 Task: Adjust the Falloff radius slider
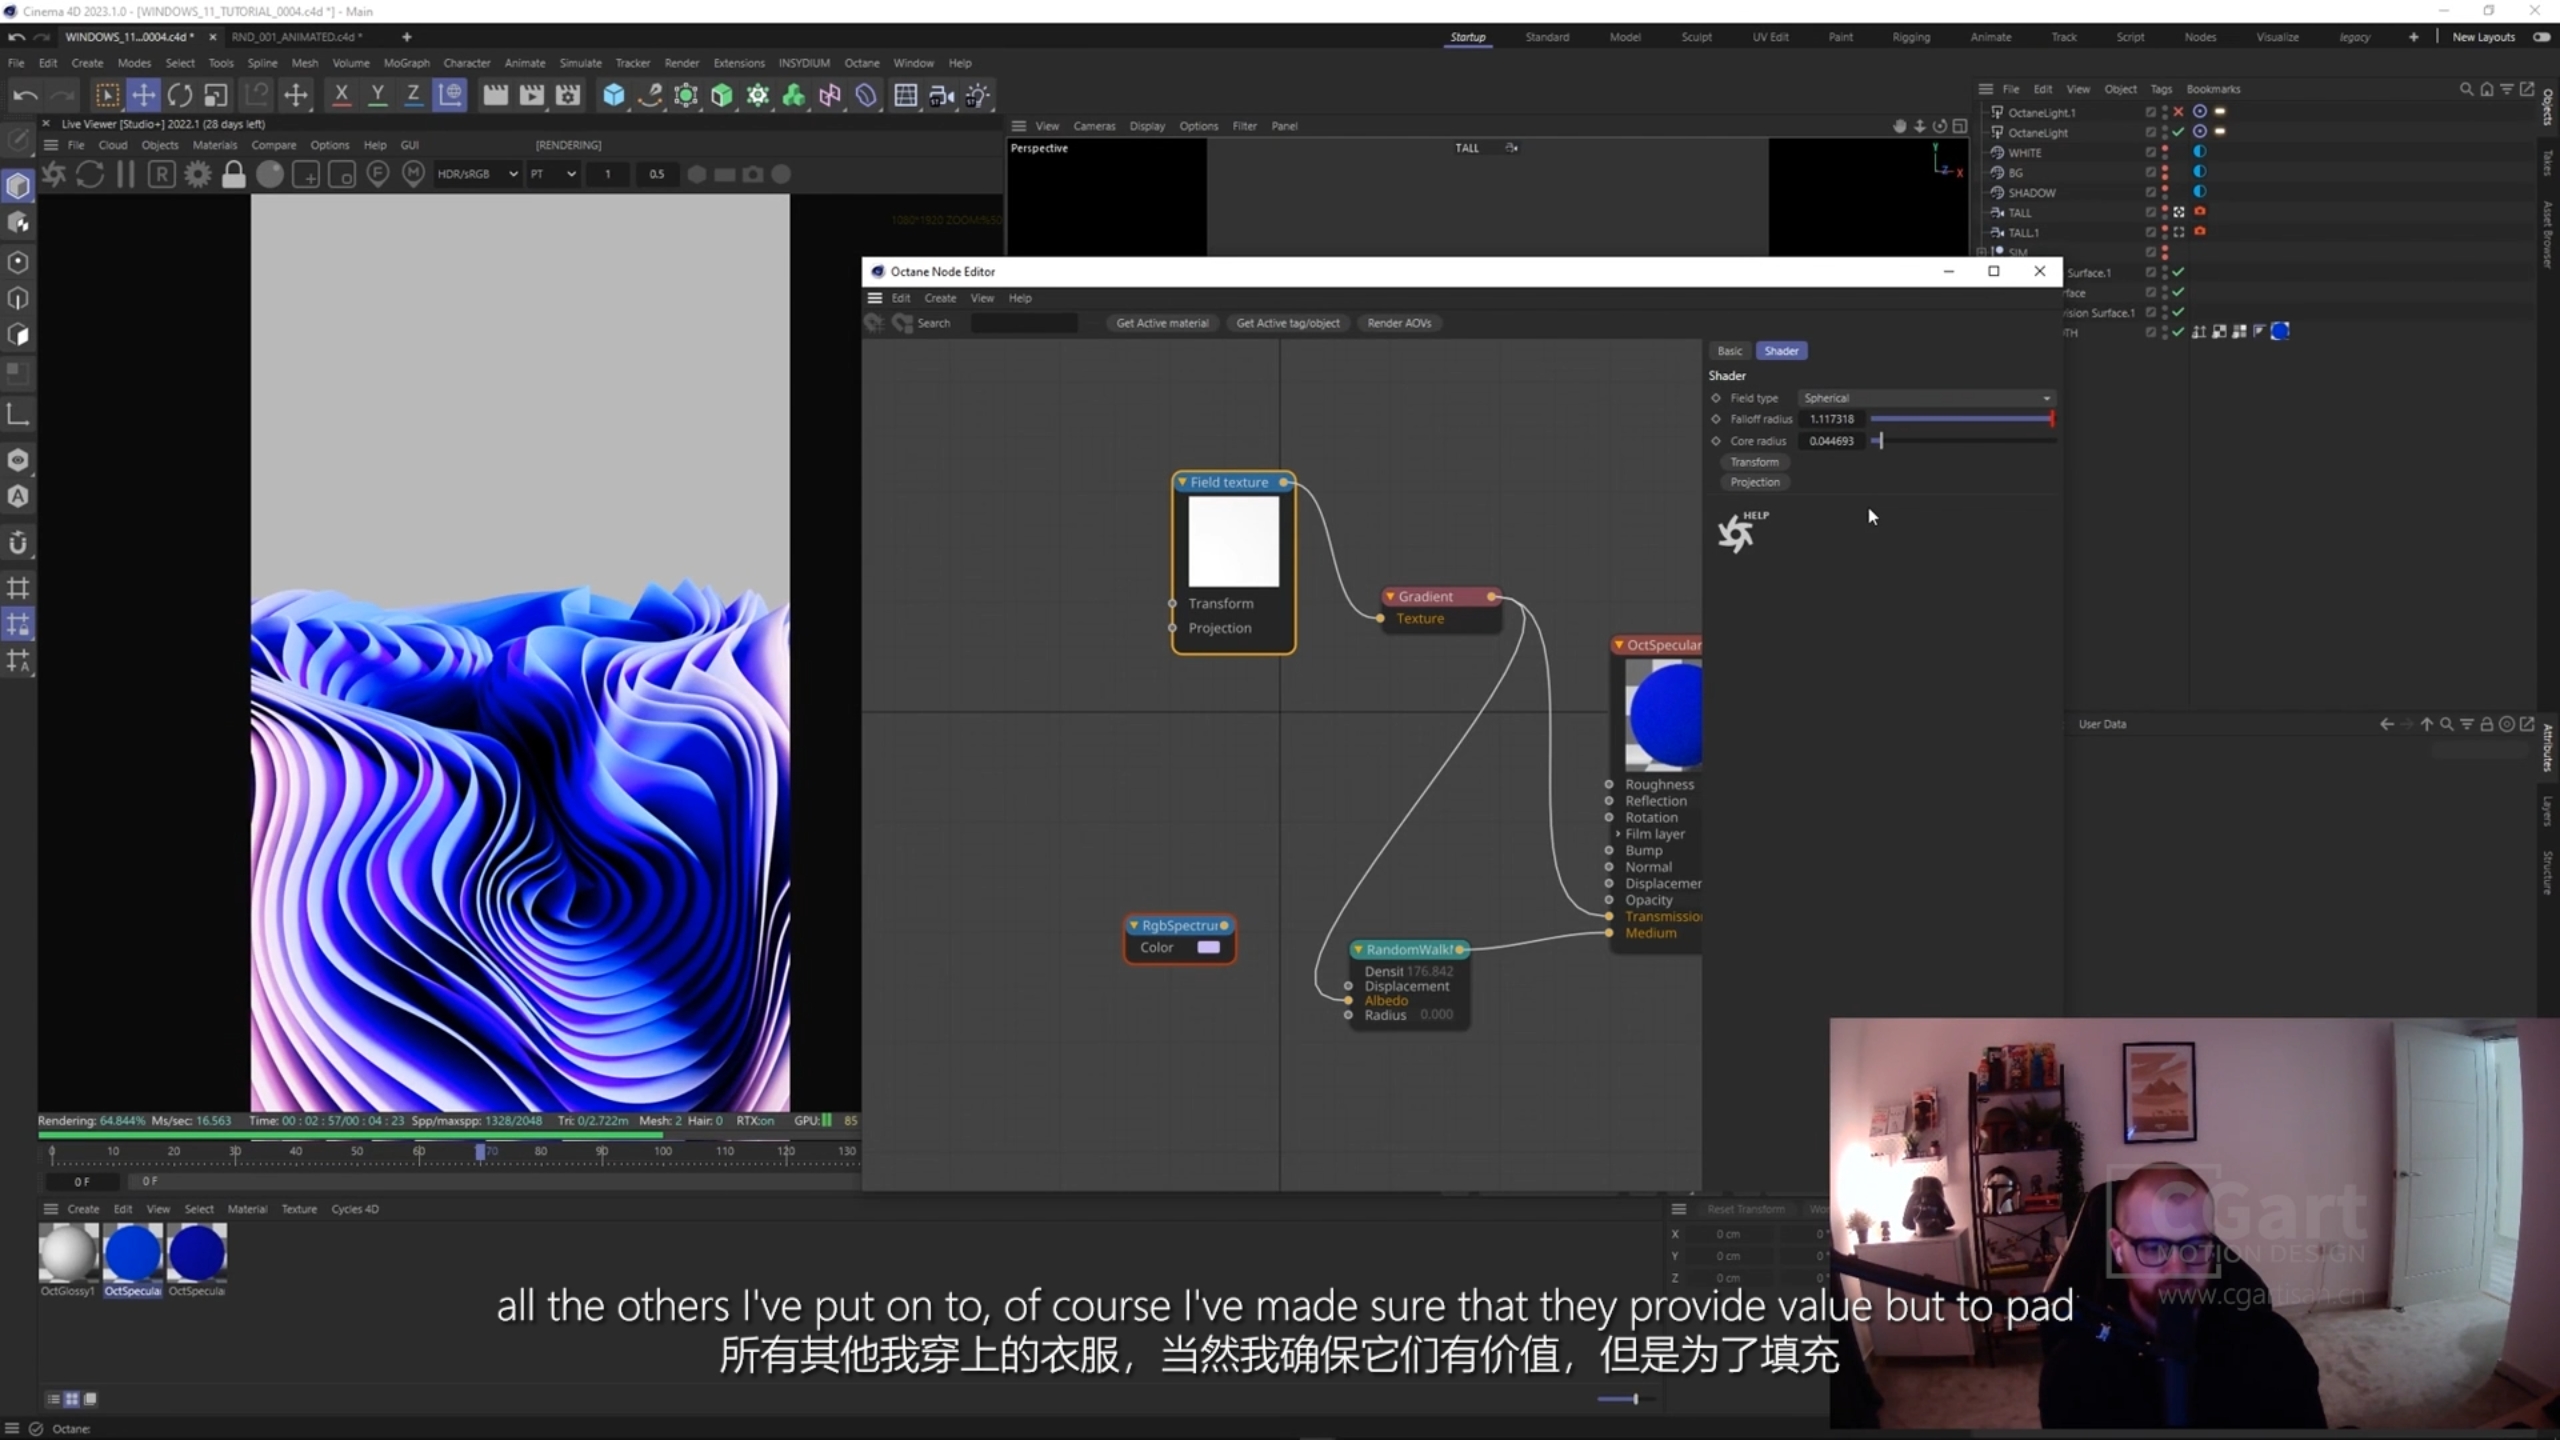point(1962,419)
